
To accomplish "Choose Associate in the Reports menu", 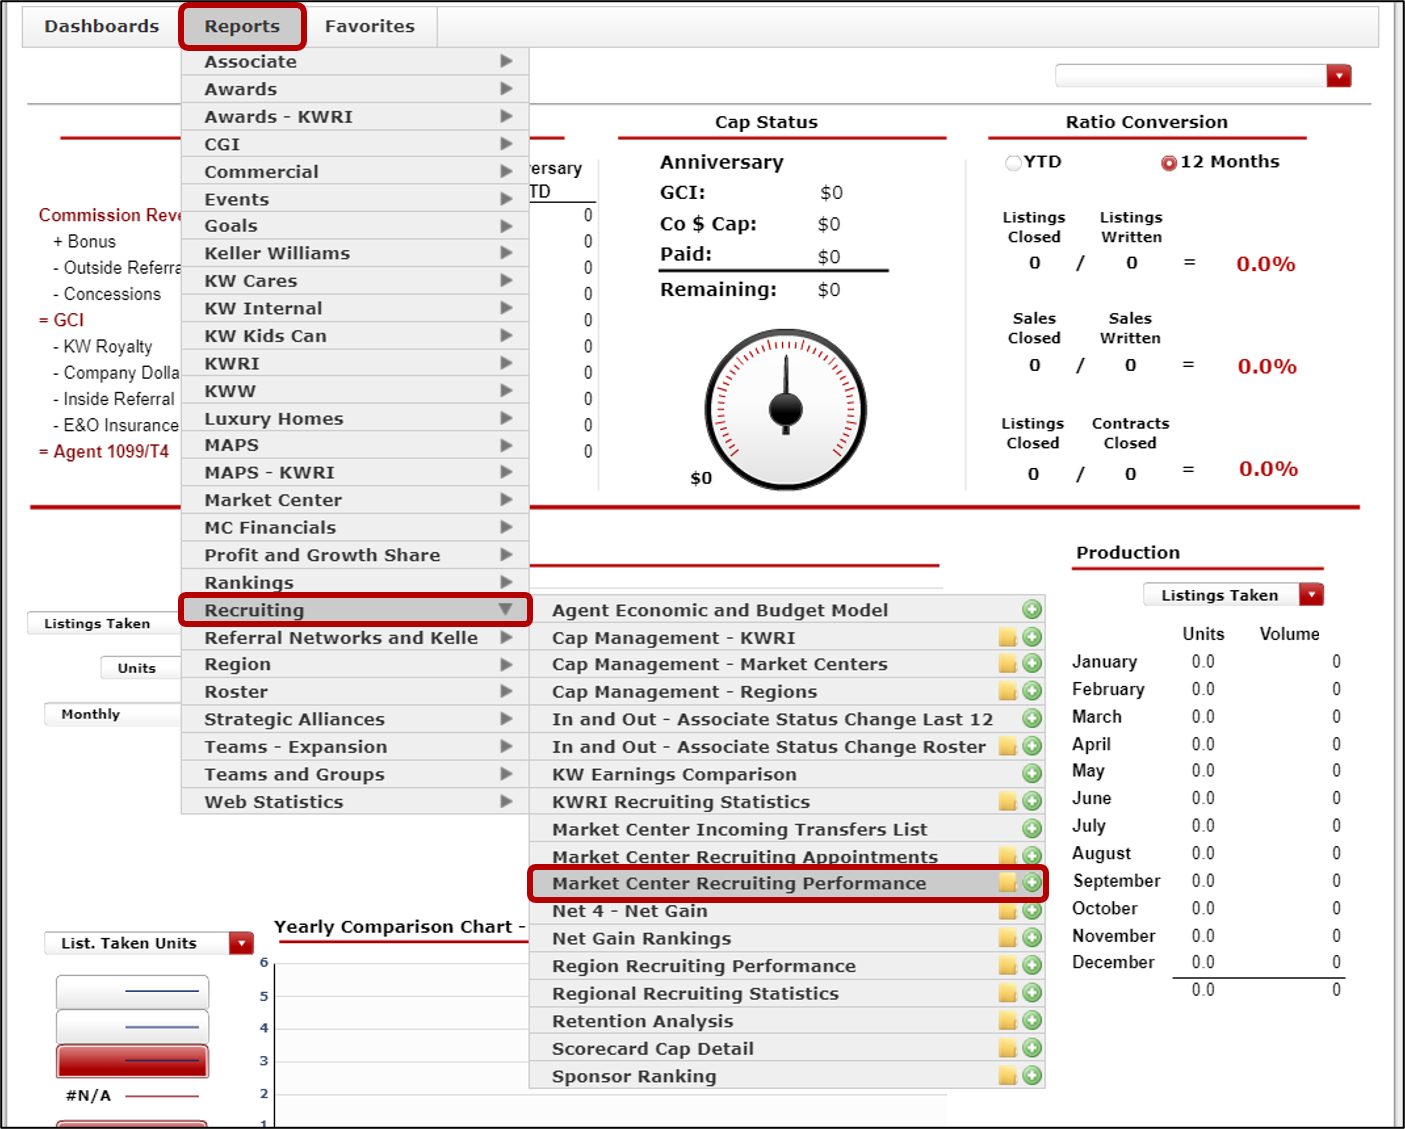I will [x=355, y=61].
